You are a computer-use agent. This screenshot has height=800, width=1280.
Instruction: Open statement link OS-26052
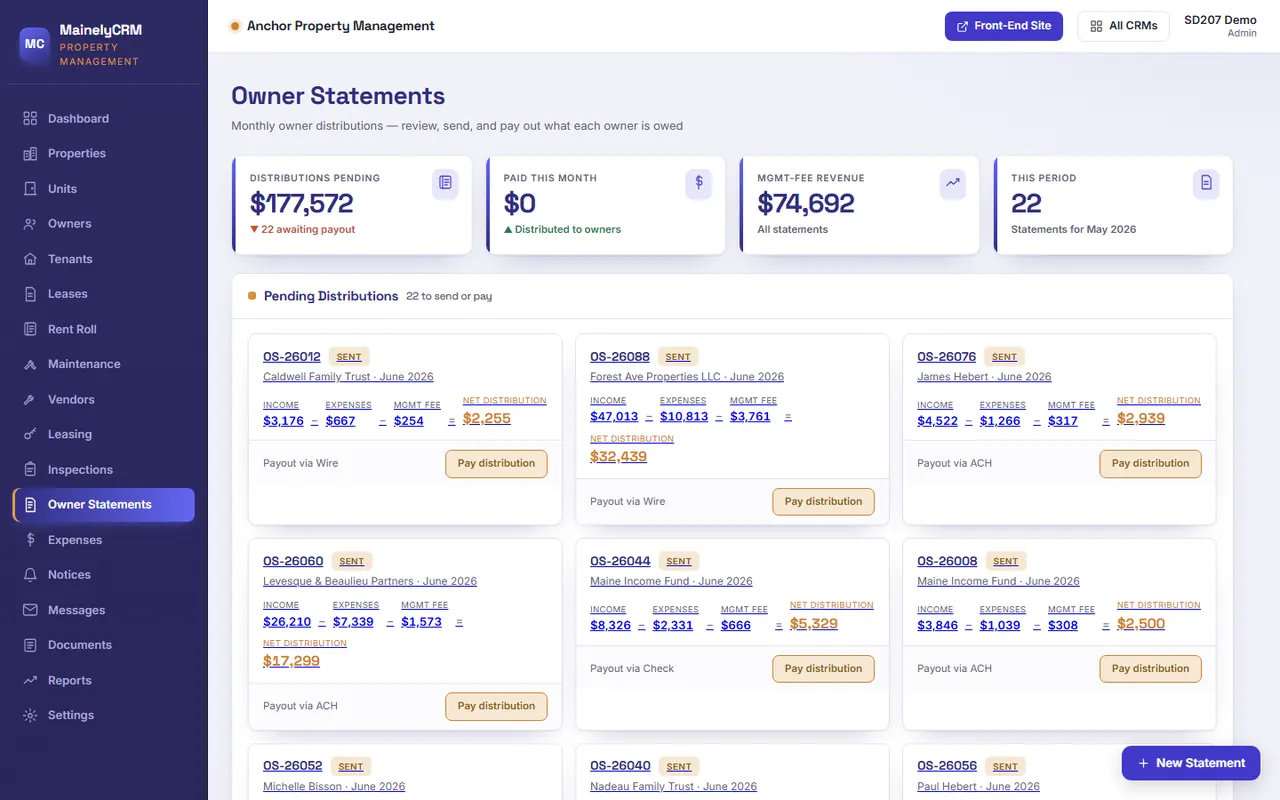(x=293, y=766)
